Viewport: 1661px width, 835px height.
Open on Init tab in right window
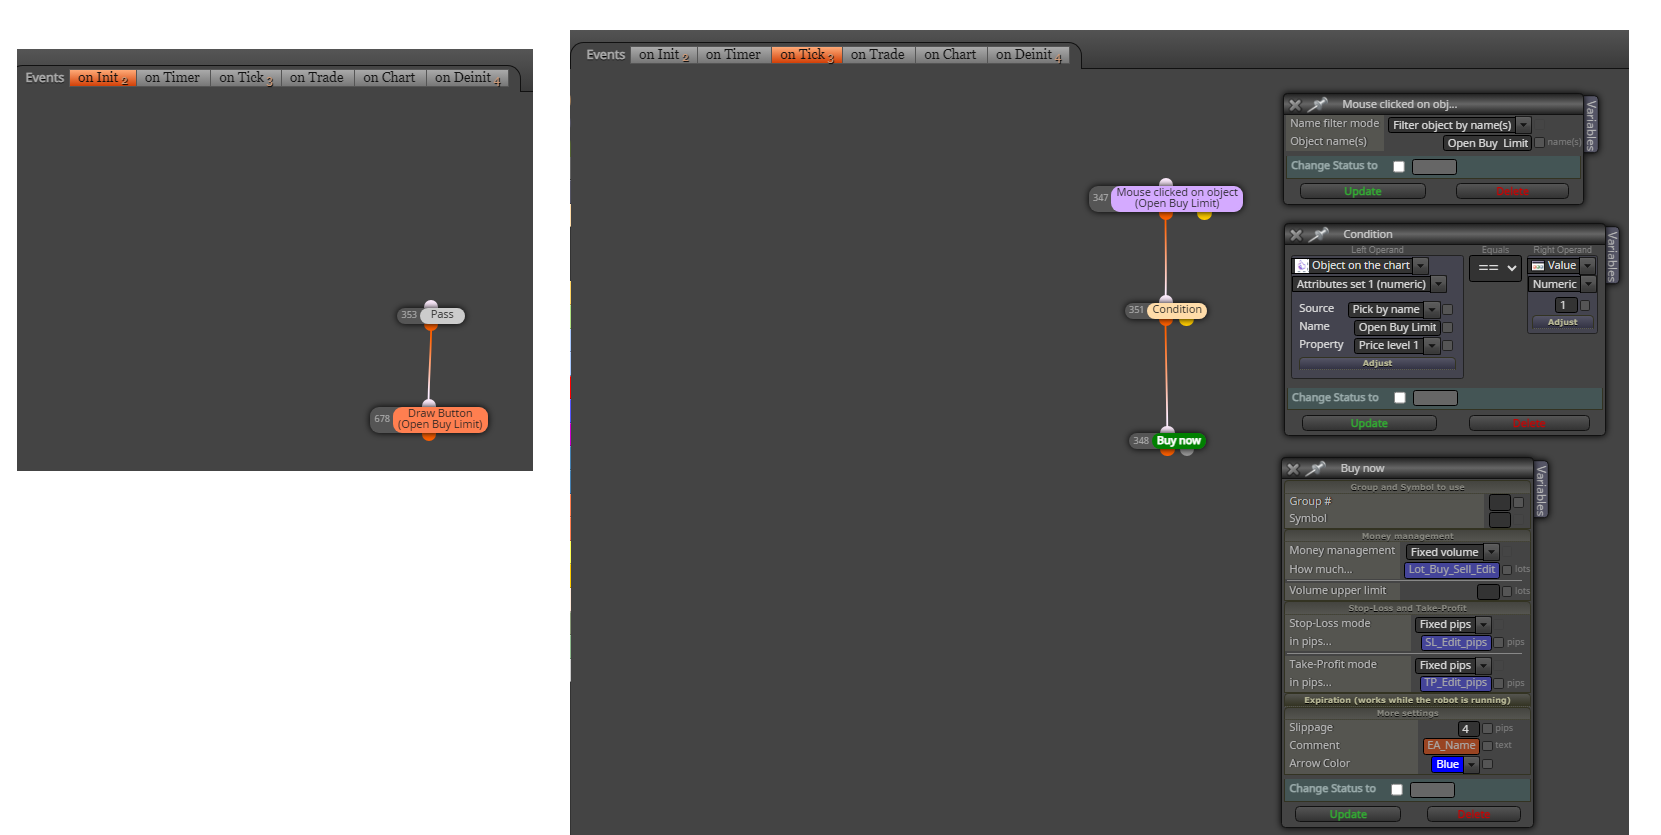(x=664, y=55)
